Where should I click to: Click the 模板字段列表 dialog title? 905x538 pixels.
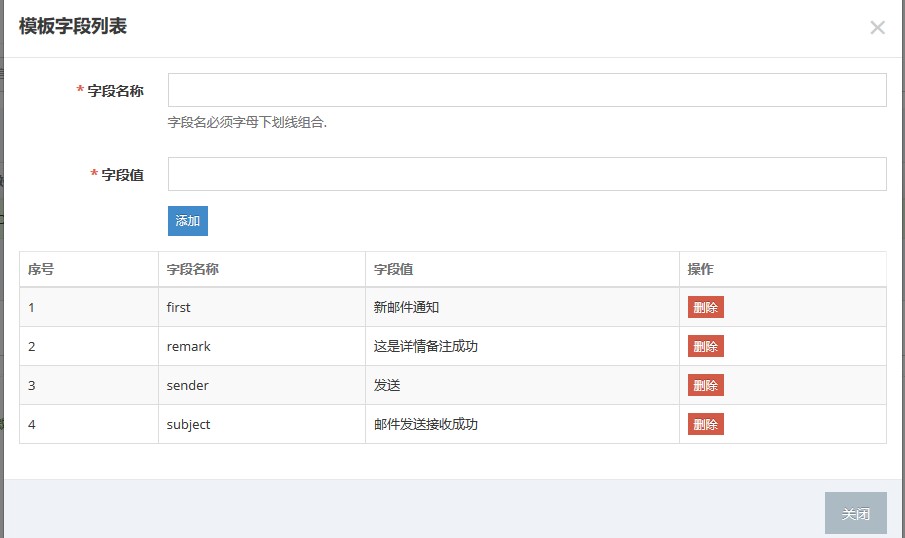[73, 27]
